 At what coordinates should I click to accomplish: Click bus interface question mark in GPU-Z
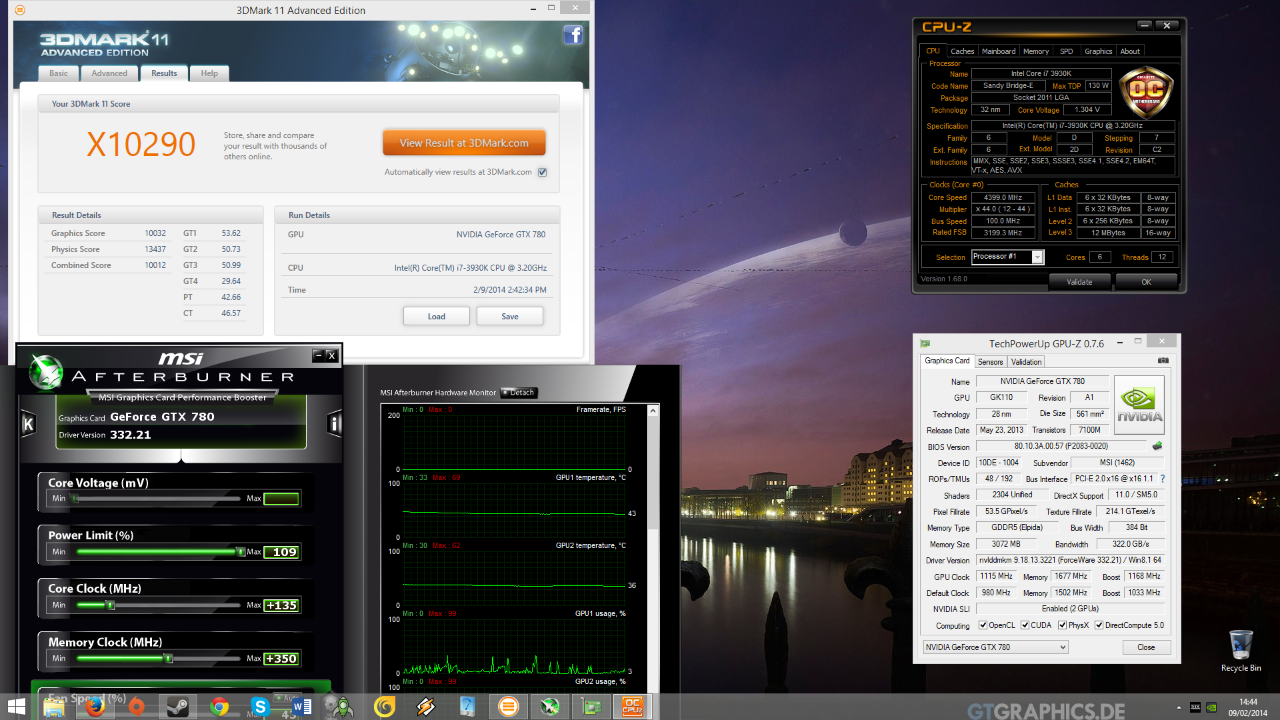click(1162, 479)
